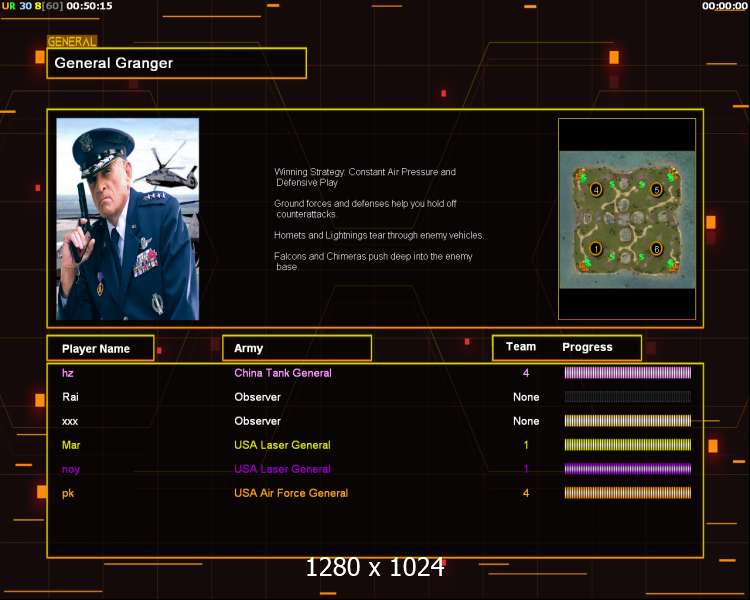This screenshot has width=750, height=600.
Task: Click start position 5 on the map
Action: pyautogui.click(x=657, y=190)
